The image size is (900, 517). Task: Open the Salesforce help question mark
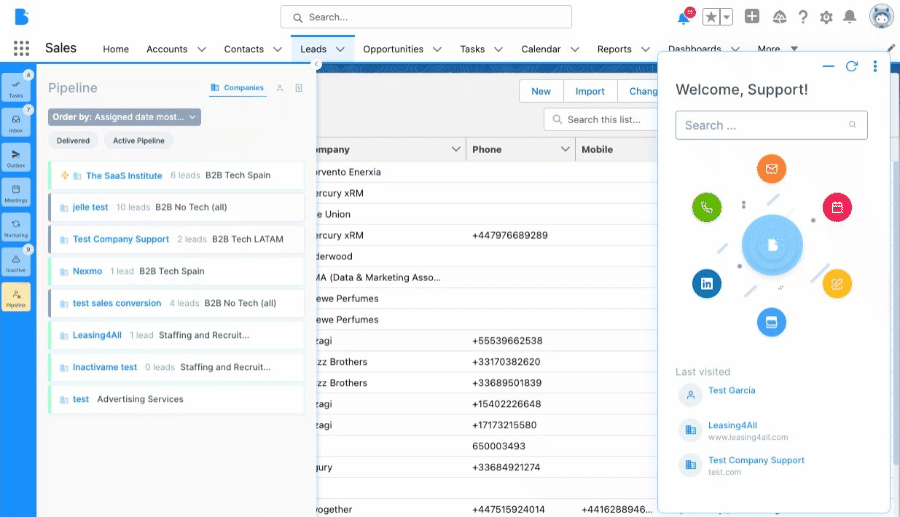click(803, 17)
